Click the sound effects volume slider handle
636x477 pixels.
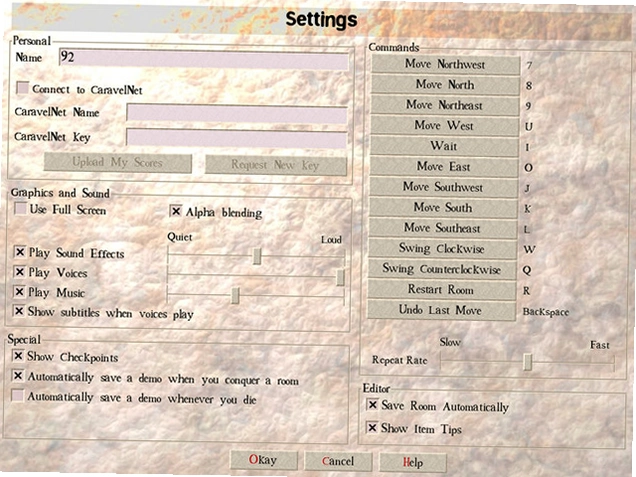pyautogui.click(x=257, y=256)
